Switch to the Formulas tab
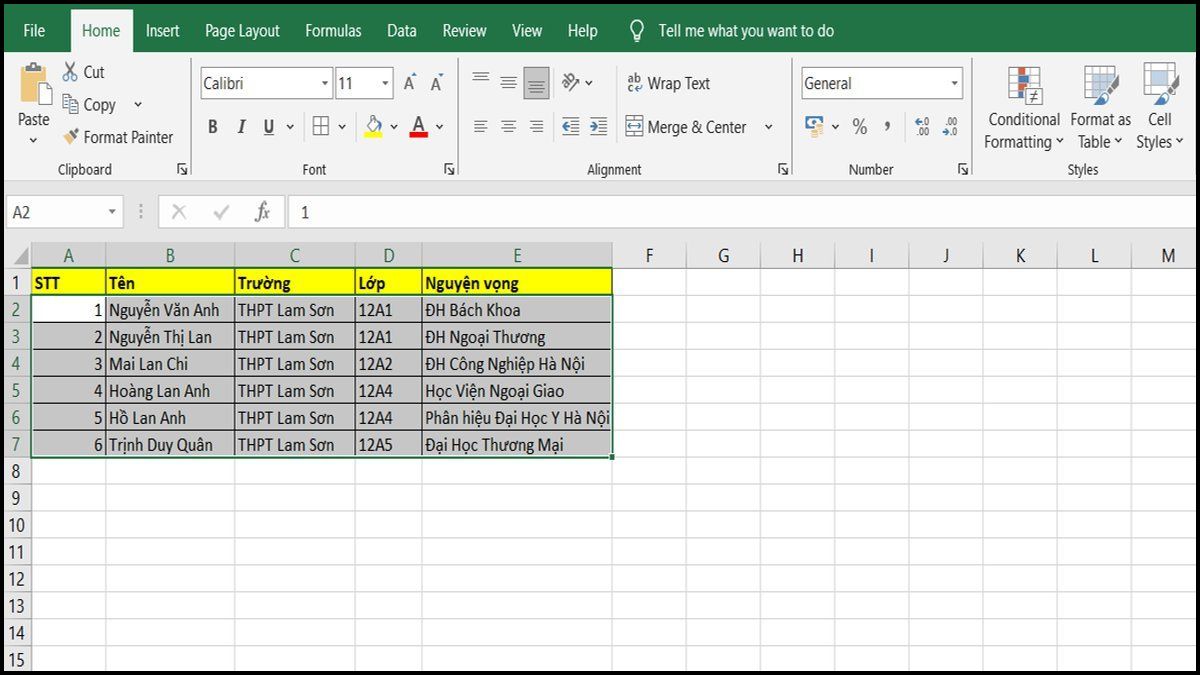1200x675 pixels. point(333,31)
